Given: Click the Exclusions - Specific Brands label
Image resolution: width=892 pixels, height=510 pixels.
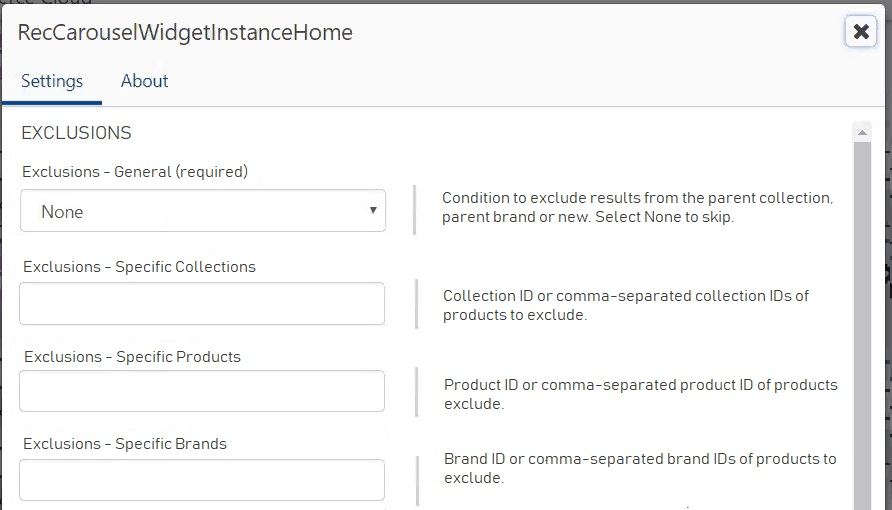Looking at the screenshot, I should point(125,444).
